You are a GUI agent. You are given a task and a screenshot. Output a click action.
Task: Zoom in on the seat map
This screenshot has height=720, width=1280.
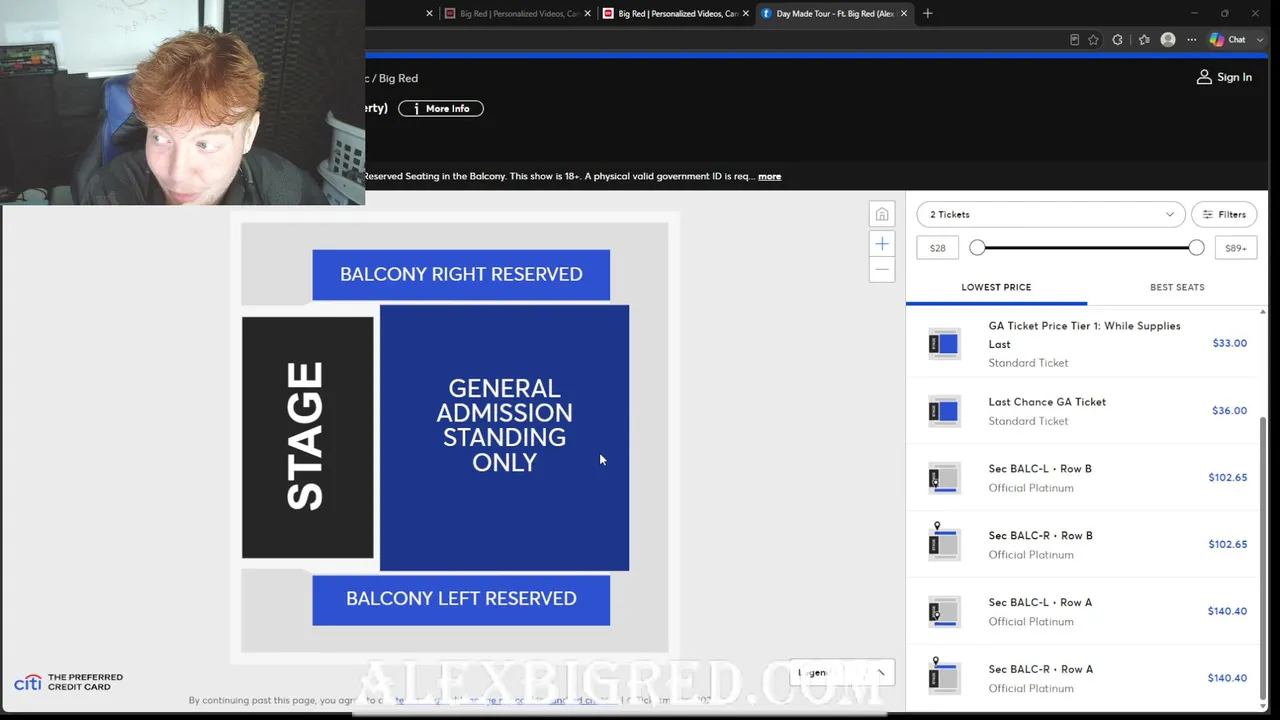click(881, 244)
